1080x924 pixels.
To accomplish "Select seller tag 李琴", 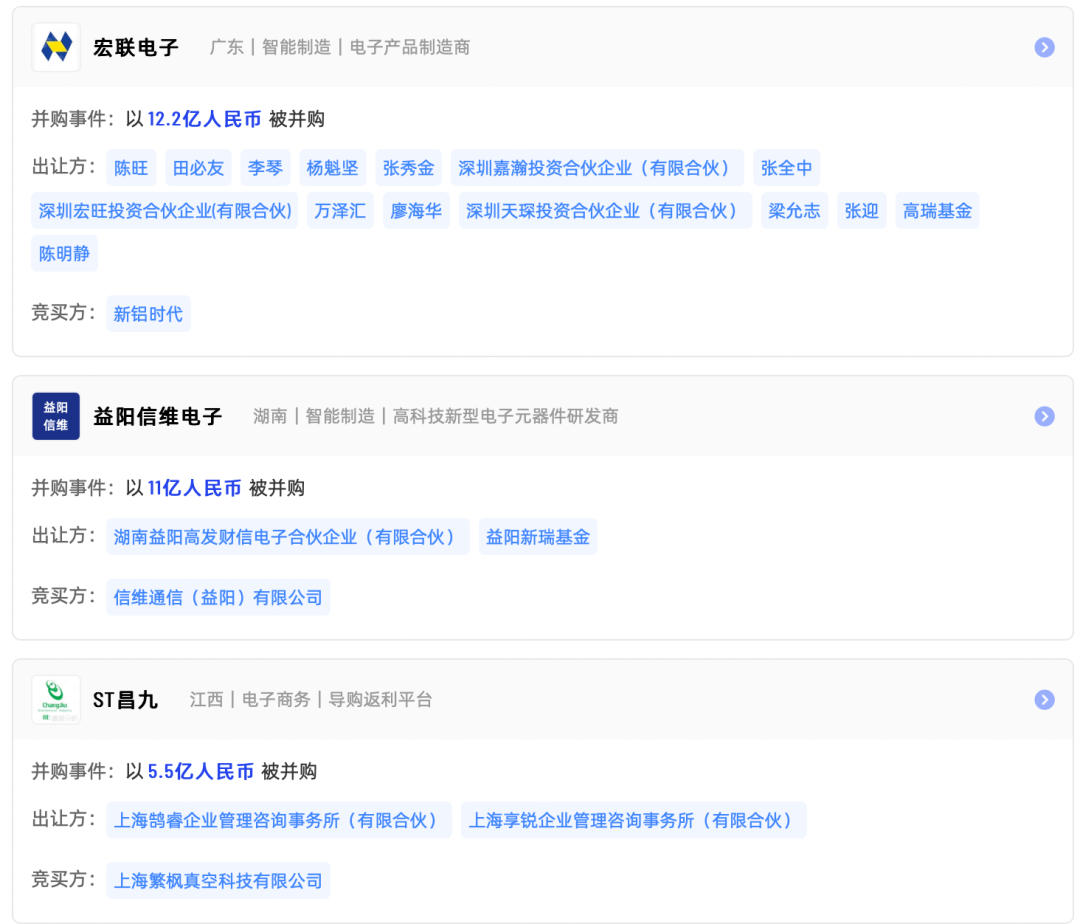I will 265,168.
